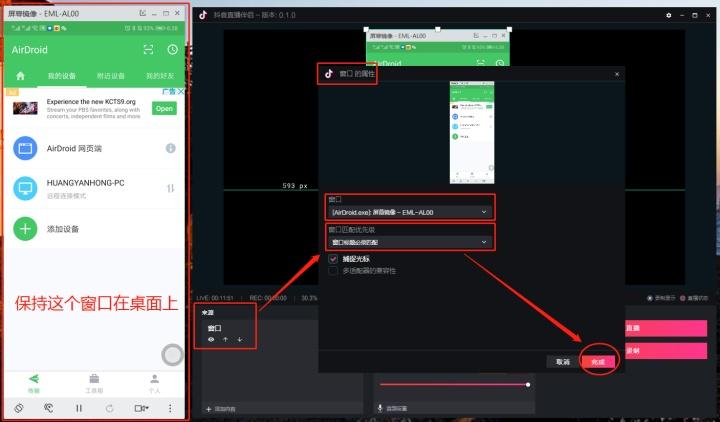Click the pink 录制 record button
720x422 pixels.
click(666, 351)
